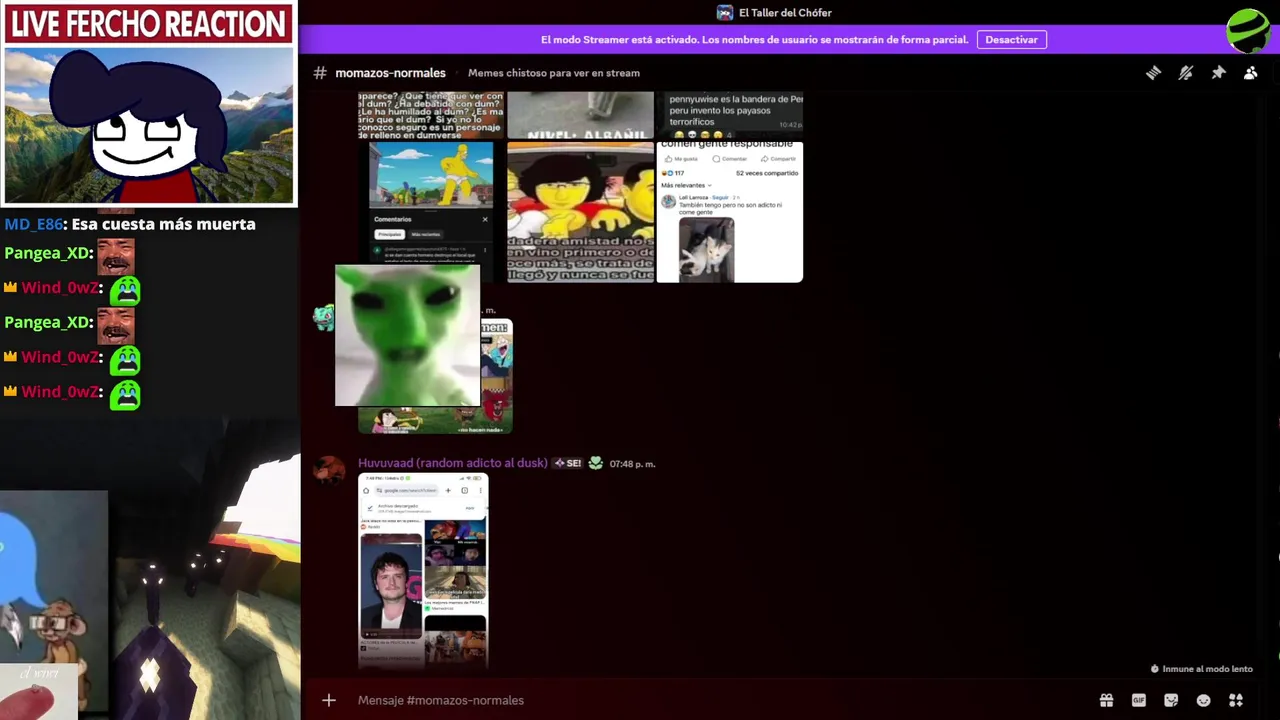
Task: Click the channel name 'momazos-normales'
Action: [390, 73]
